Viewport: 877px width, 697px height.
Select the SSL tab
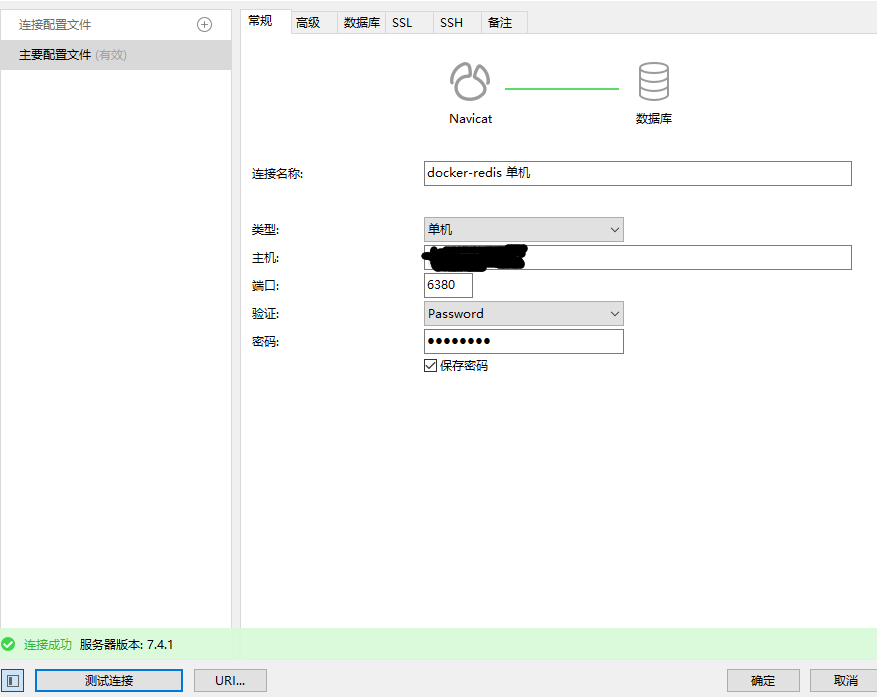click(402, 22)
